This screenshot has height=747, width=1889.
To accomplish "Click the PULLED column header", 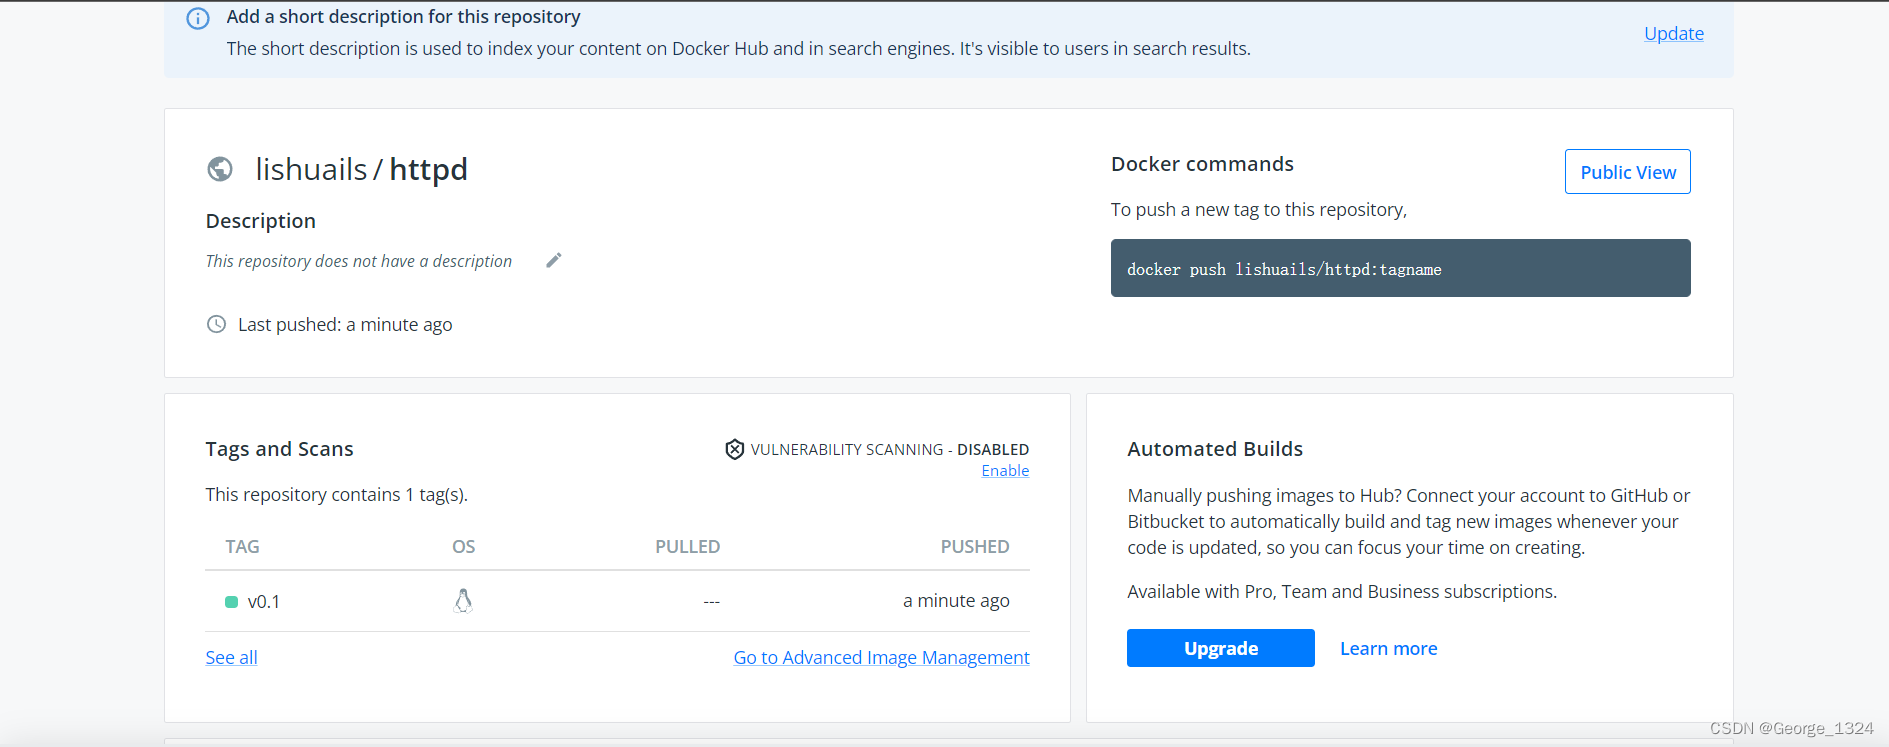I will coord(687,547).
